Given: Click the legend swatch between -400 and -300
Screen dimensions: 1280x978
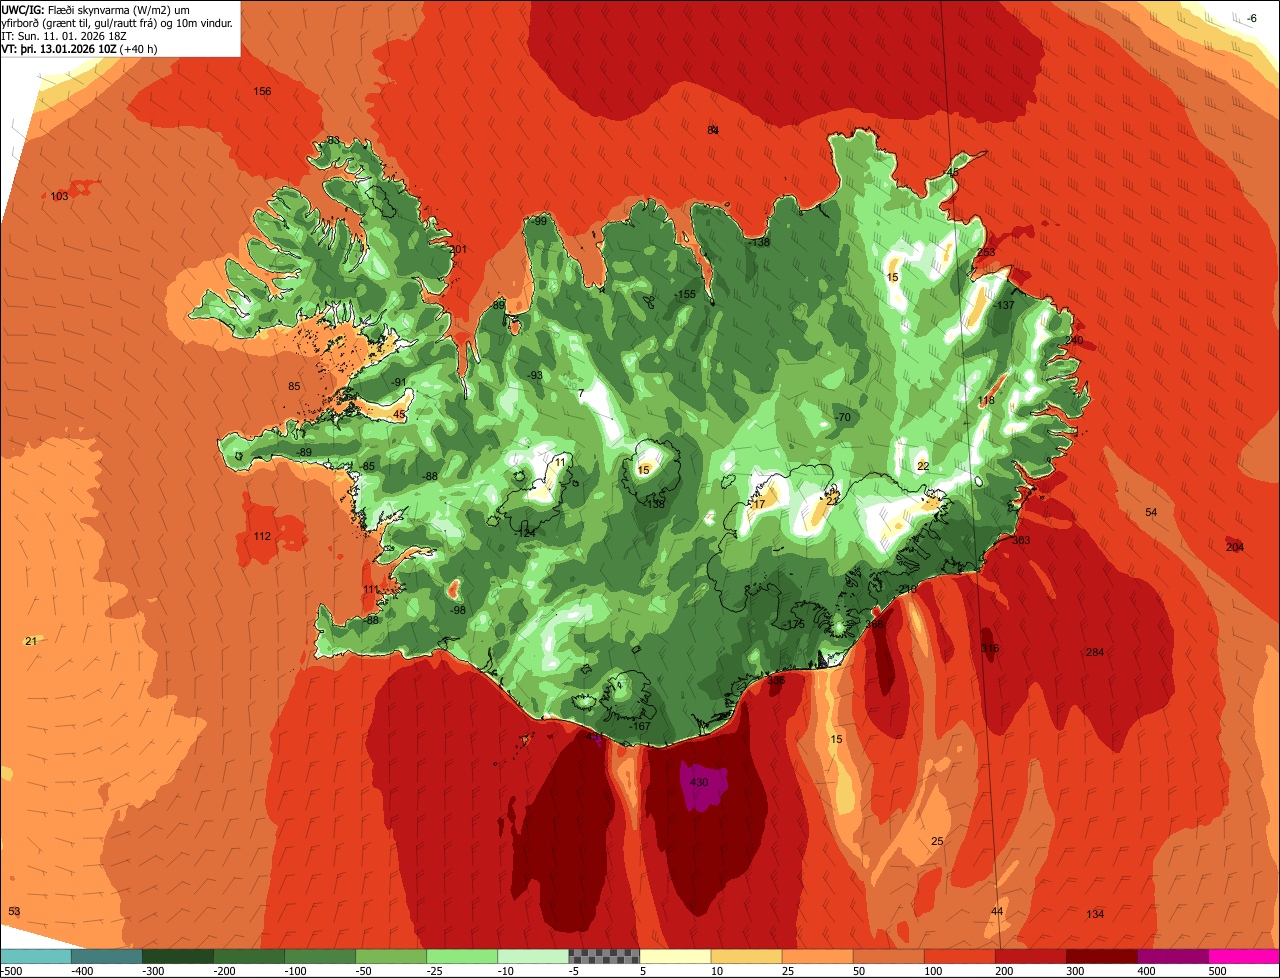Looking at the screenshot, I should coord(106,955).
